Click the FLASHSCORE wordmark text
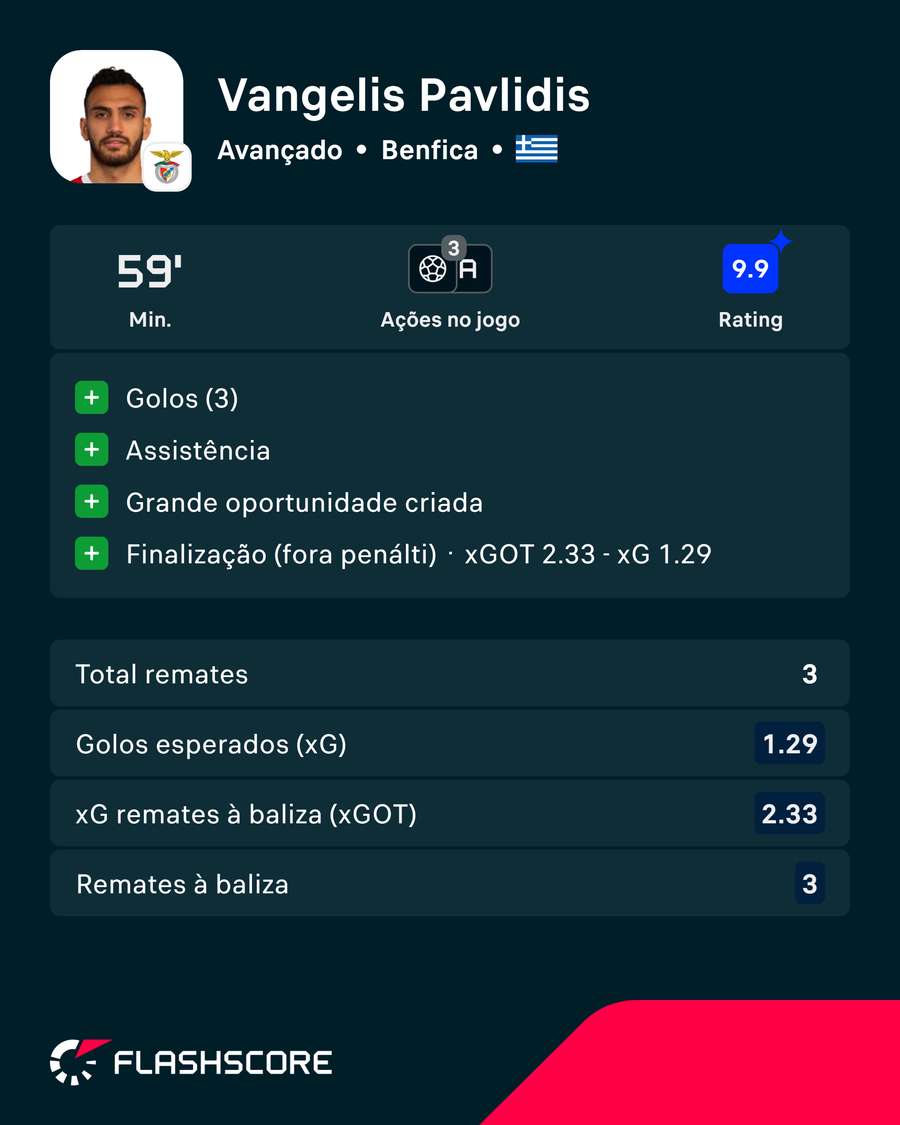 coord(223,1063)
